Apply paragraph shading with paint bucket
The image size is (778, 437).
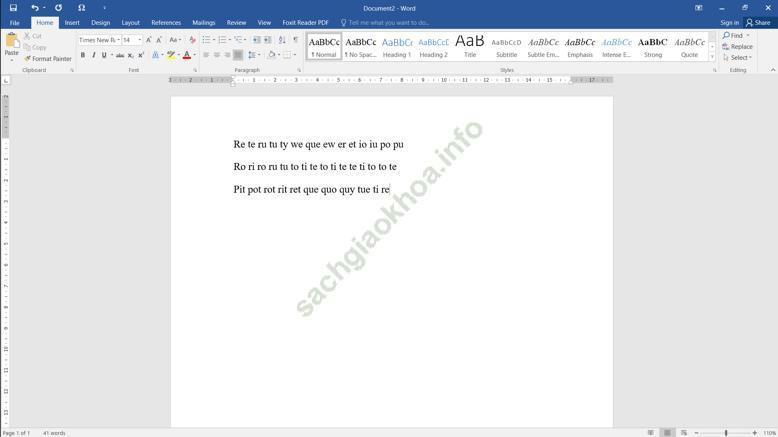271,55
